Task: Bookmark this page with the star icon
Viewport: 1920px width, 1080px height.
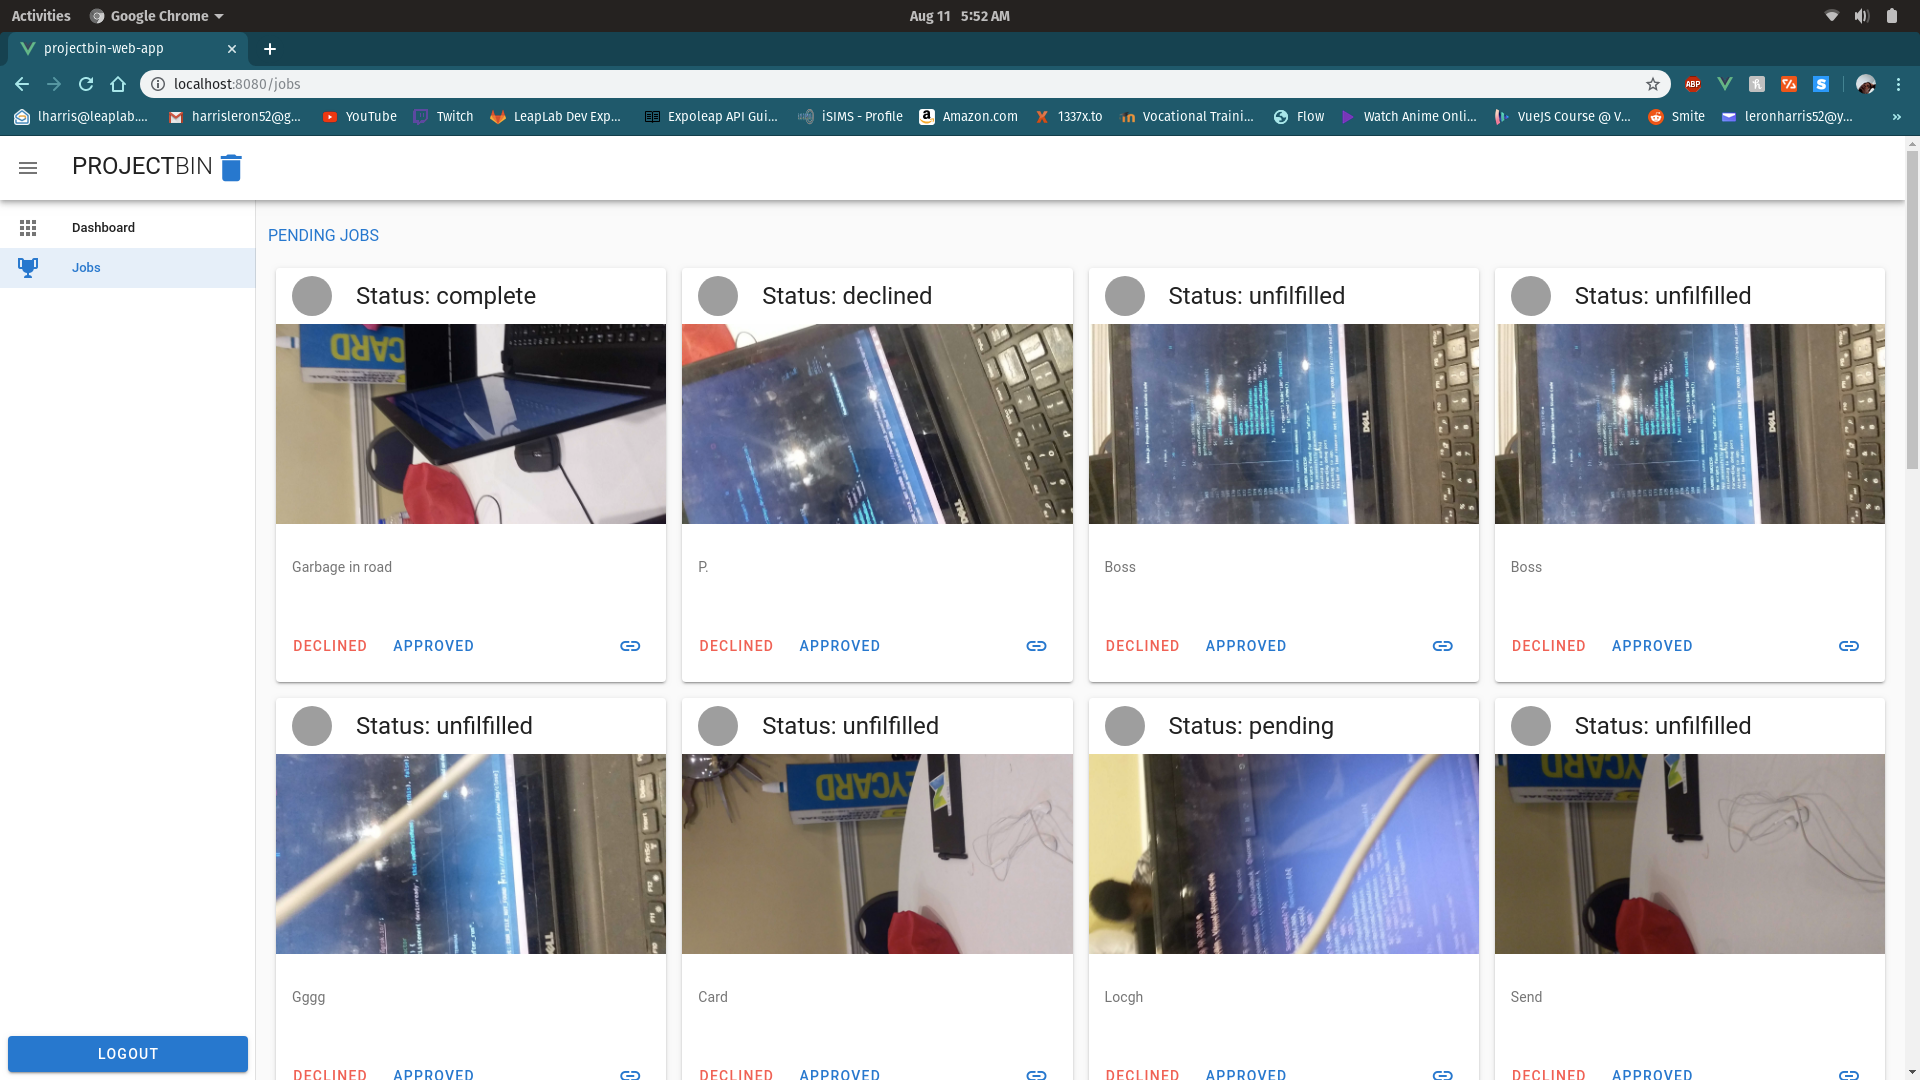Action: tap(1653, 84)
